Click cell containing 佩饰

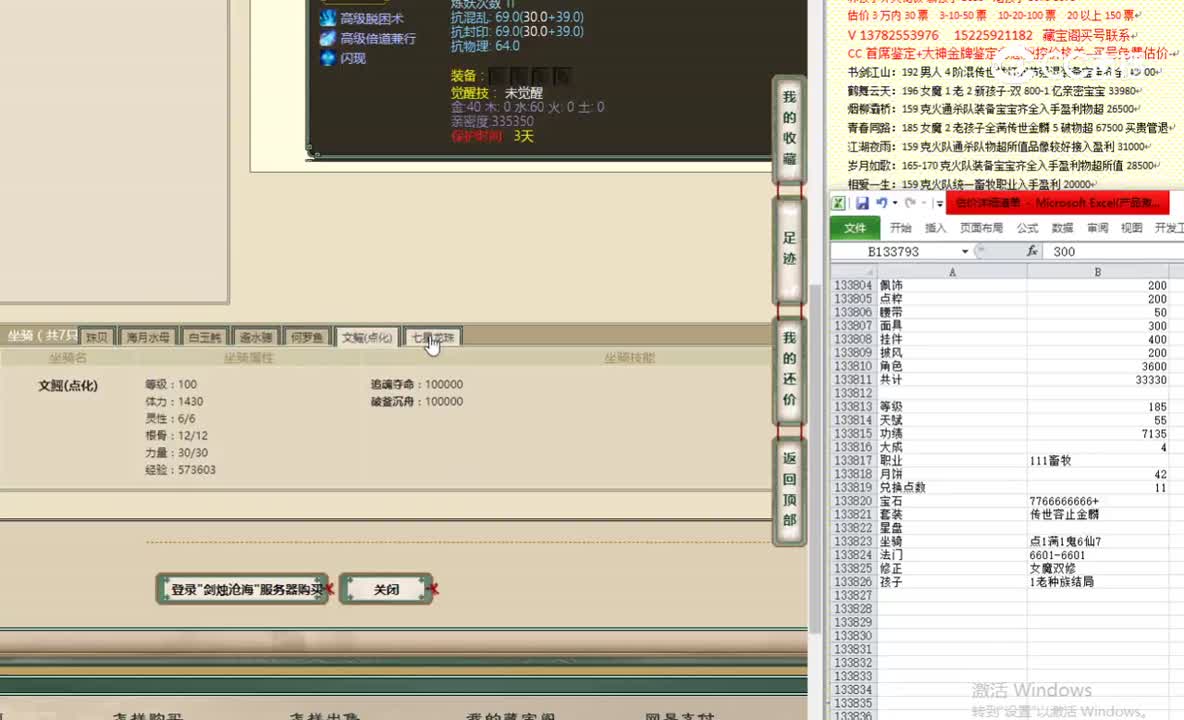click(x=951, y=285)
